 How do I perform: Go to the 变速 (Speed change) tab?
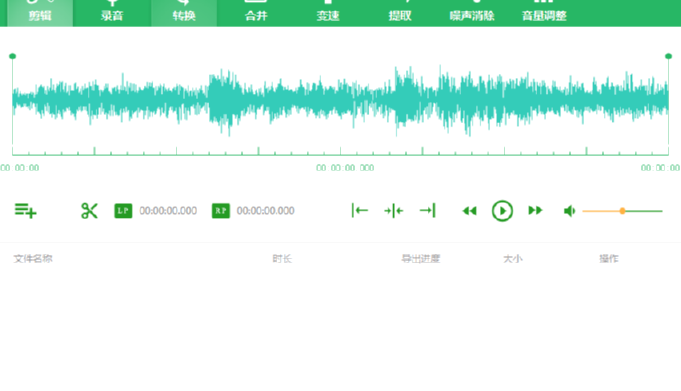(328, 13)
